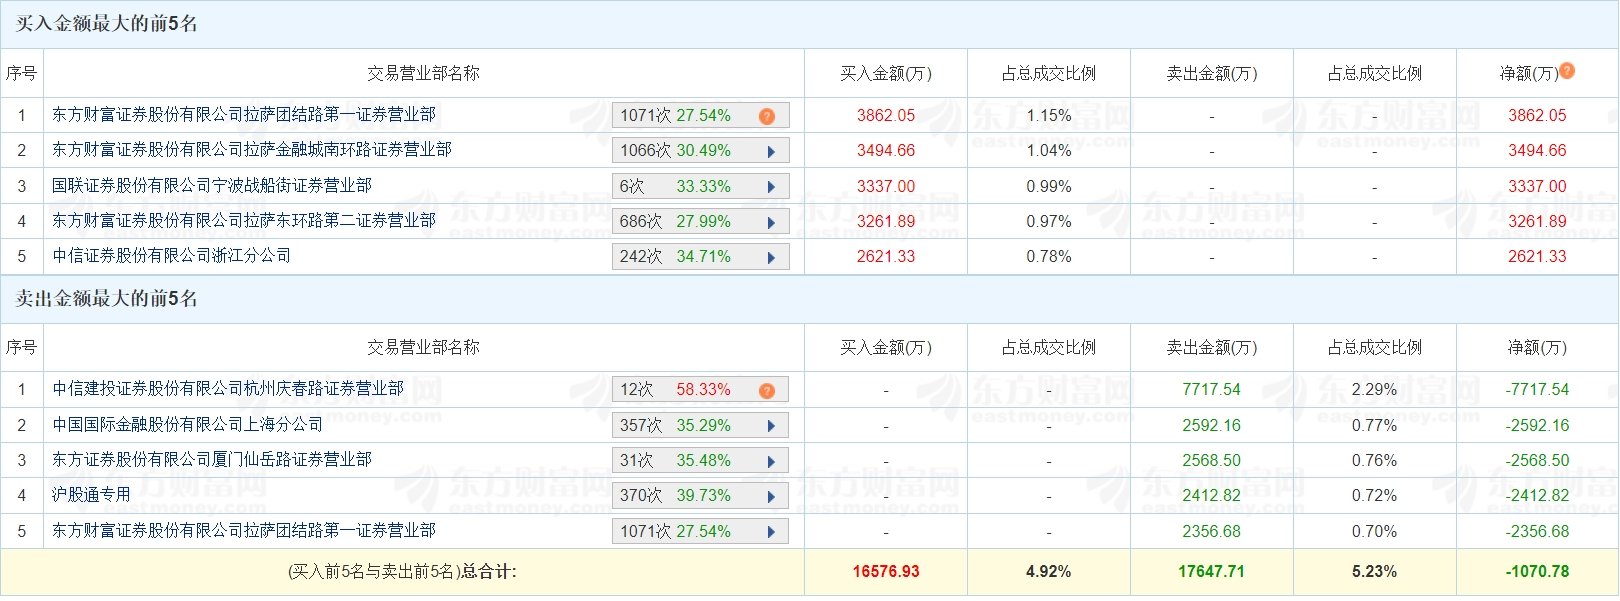Click orange question mark next to 12次 58.33%
1620x601 pixels.
tap(767, 390)
